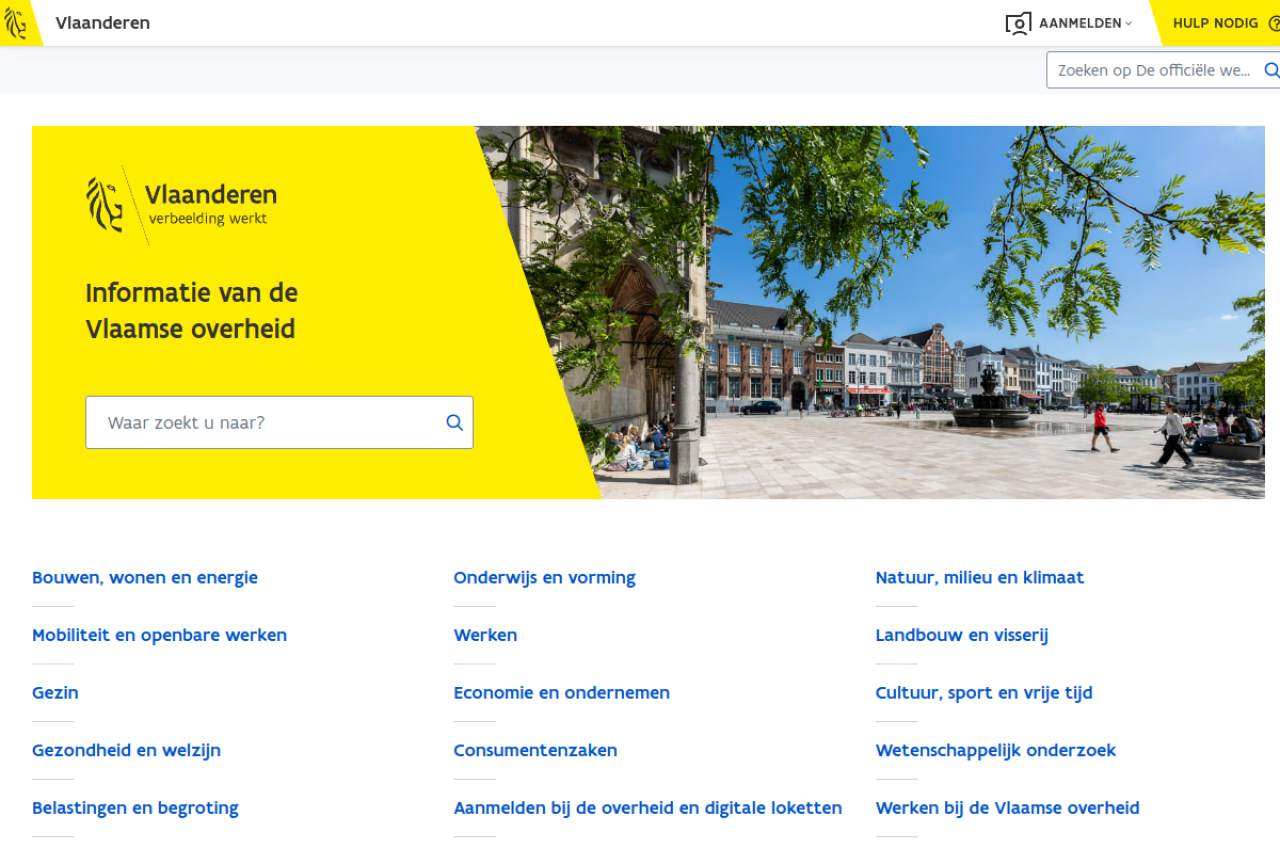This screenshot has height=853, width=1280.
Task: Go to Werken bij de Vlaamse overheid
Action: coord(1007,808)
